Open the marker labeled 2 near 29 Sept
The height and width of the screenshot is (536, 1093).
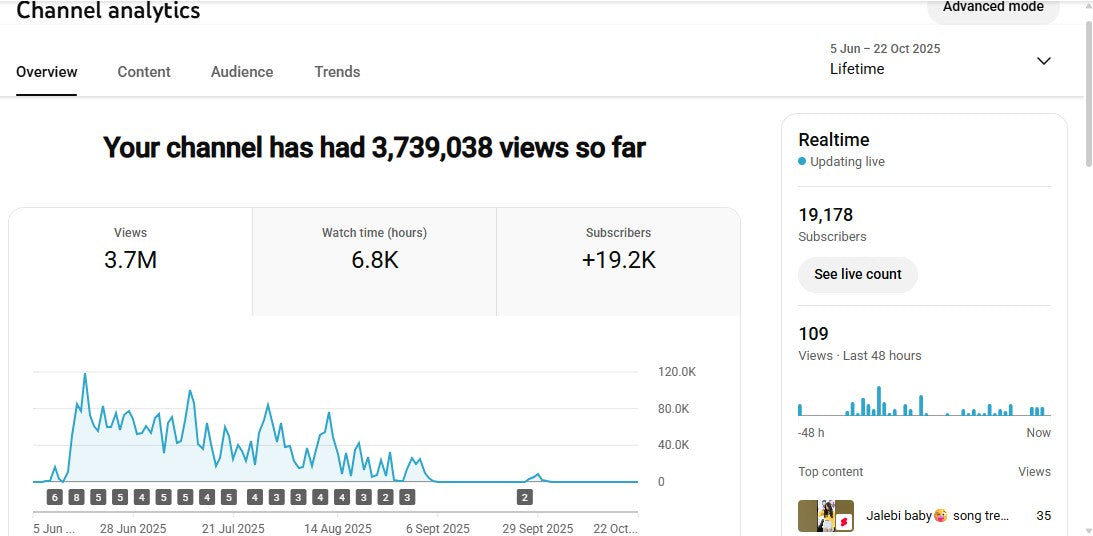525,497
